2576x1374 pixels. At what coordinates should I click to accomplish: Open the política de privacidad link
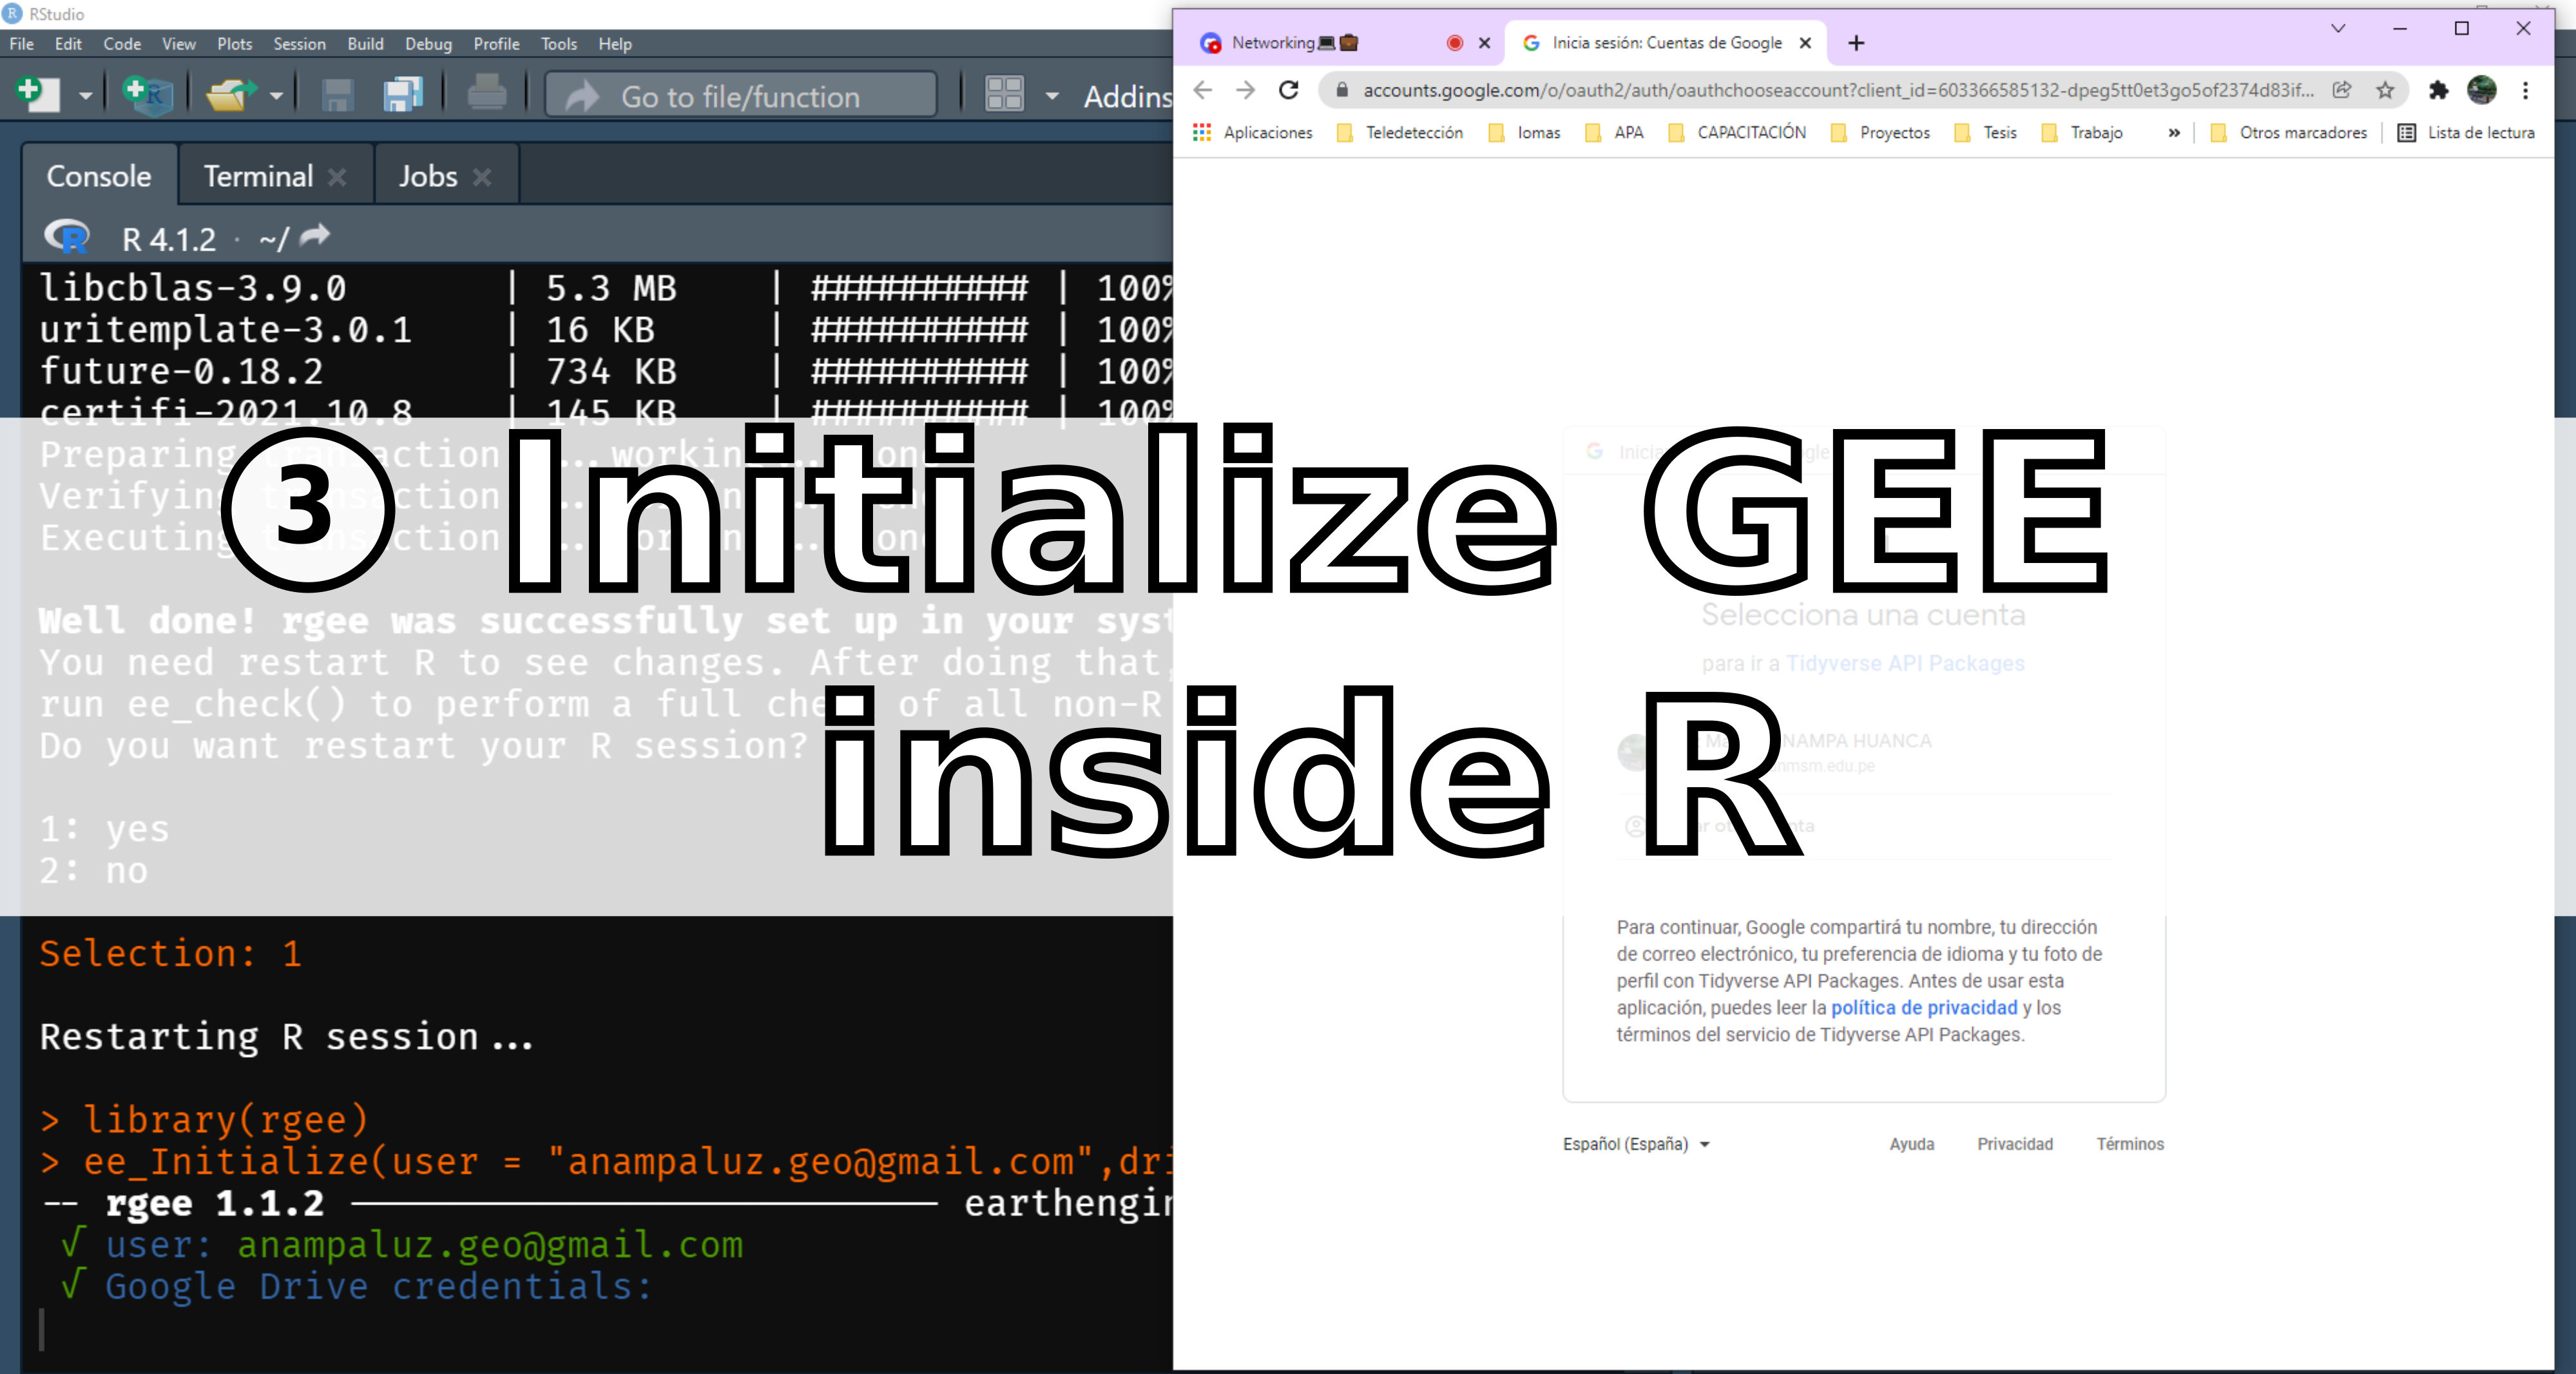pyautogui.click(x=1924, y=1007)
